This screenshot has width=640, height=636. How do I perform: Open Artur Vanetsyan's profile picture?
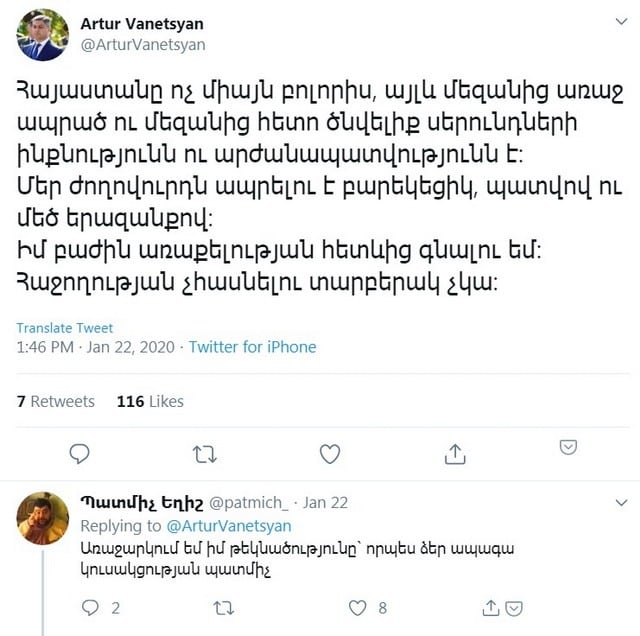42,35
